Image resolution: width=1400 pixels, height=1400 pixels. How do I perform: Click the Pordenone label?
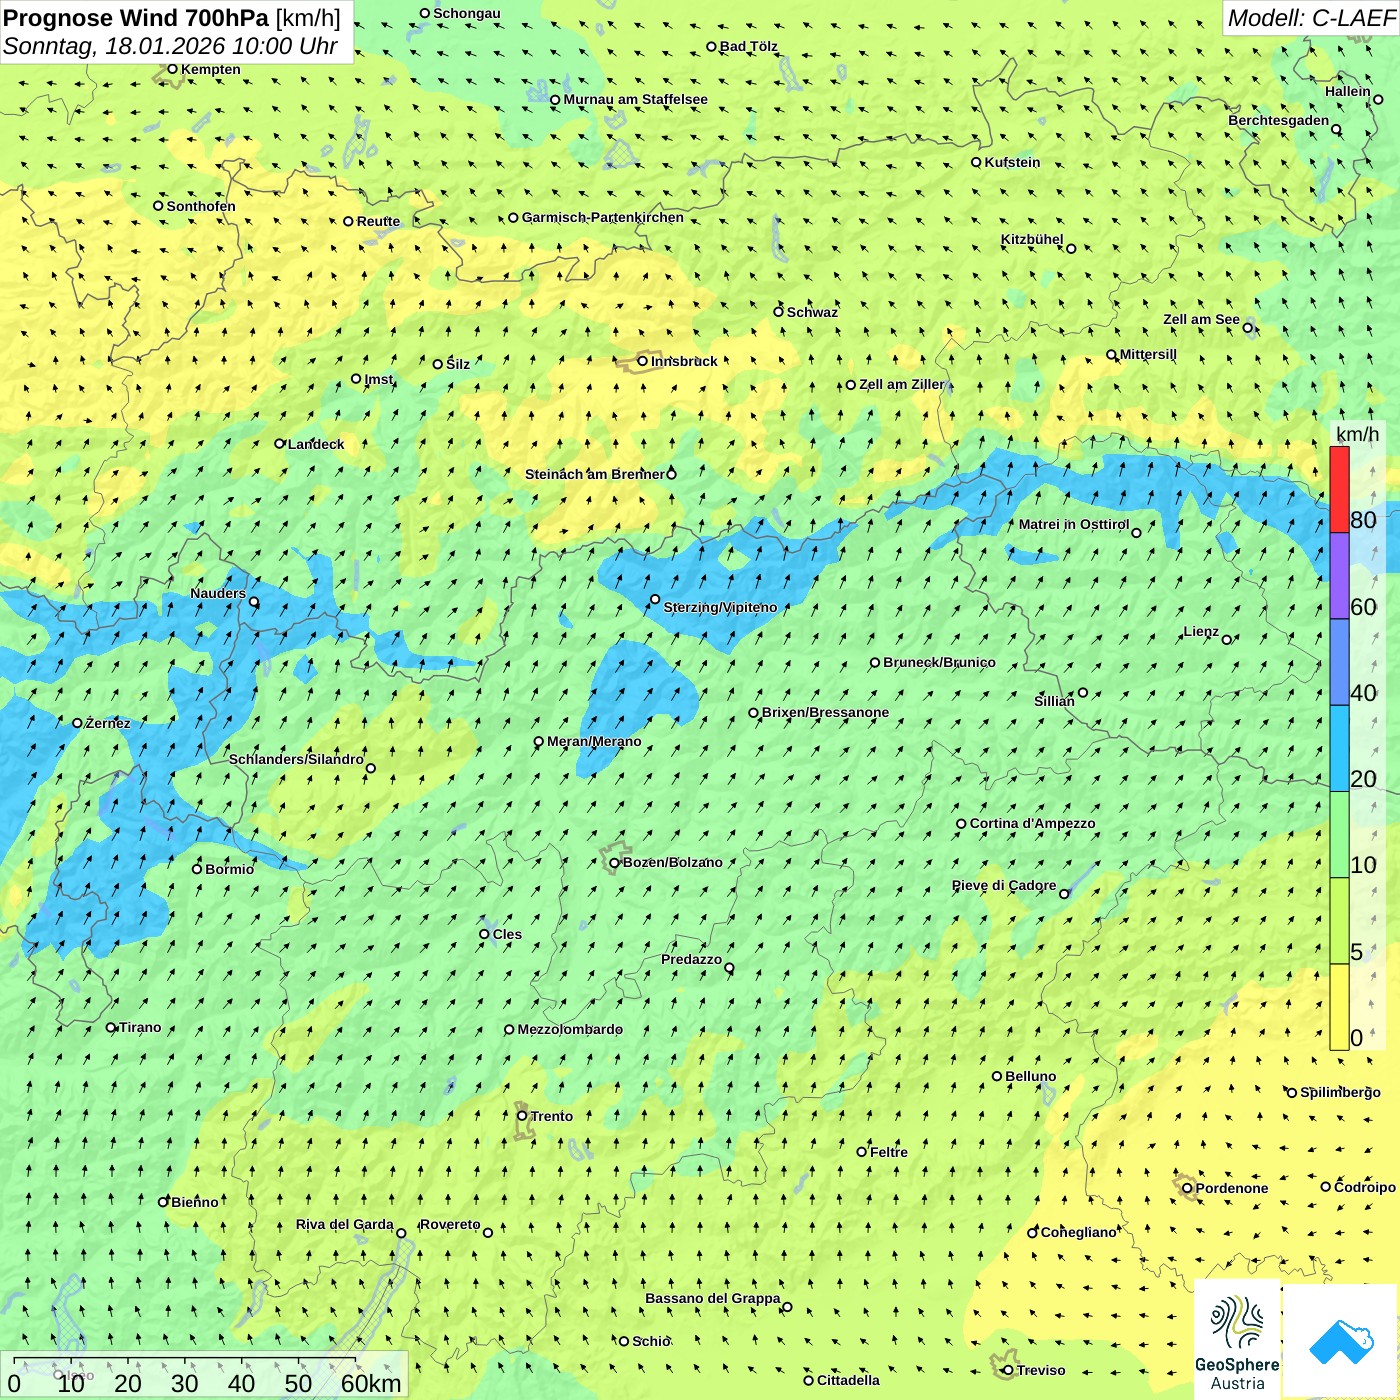[x=1232, y=1188]
